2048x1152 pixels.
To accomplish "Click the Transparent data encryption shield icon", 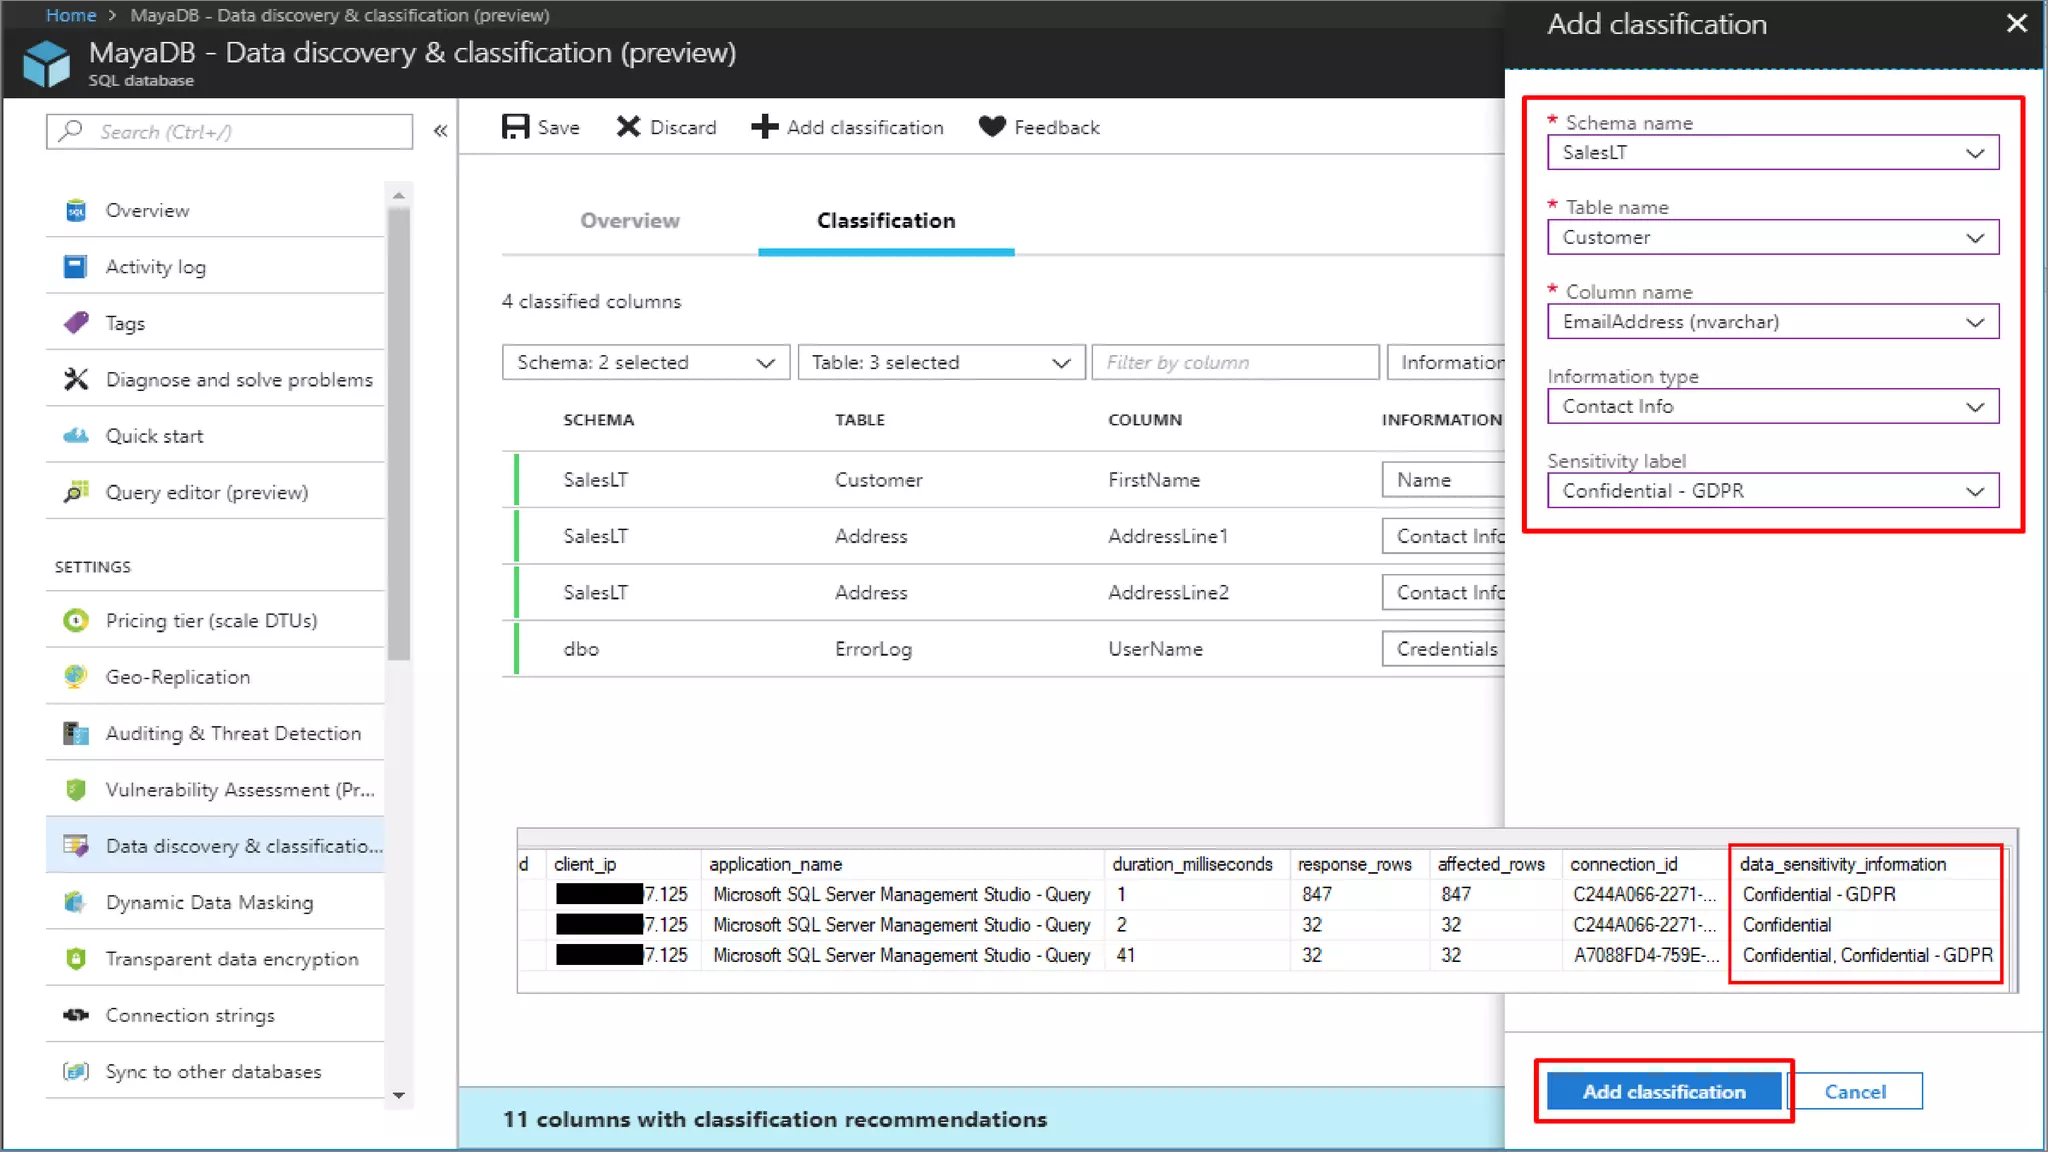I will coord(76,959).
